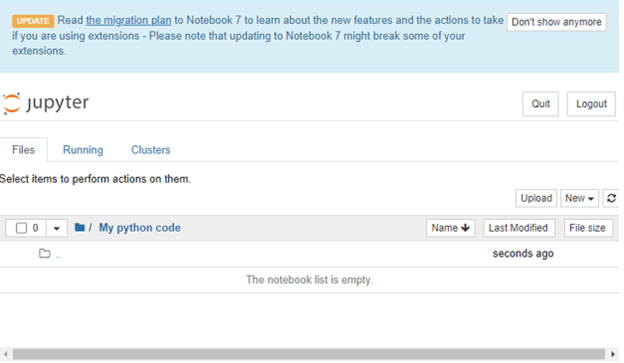Open the migration plan link
Viewport: 624px width, 363px height.
129,20
